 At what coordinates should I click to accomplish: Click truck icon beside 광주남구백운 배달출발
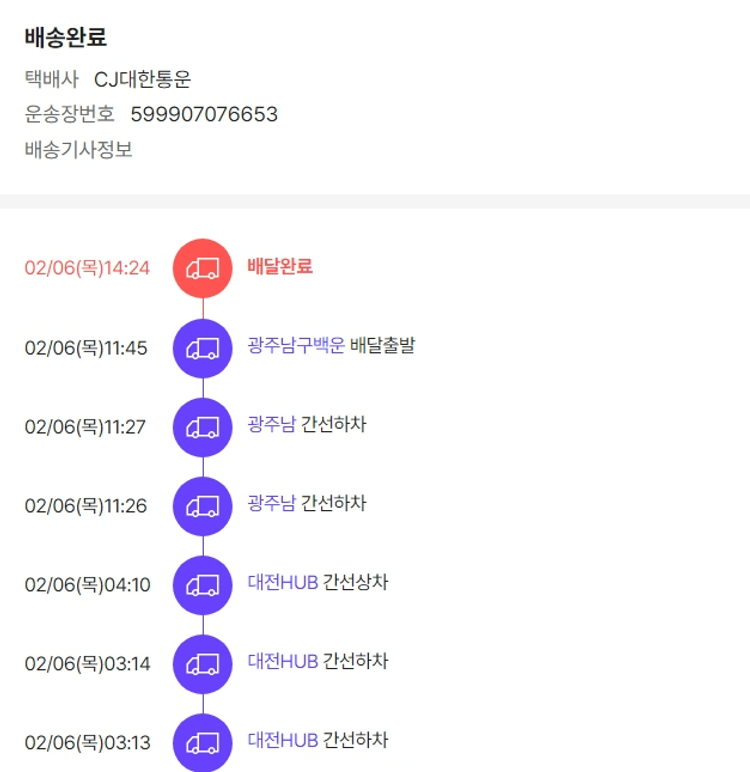coord(202,348)
